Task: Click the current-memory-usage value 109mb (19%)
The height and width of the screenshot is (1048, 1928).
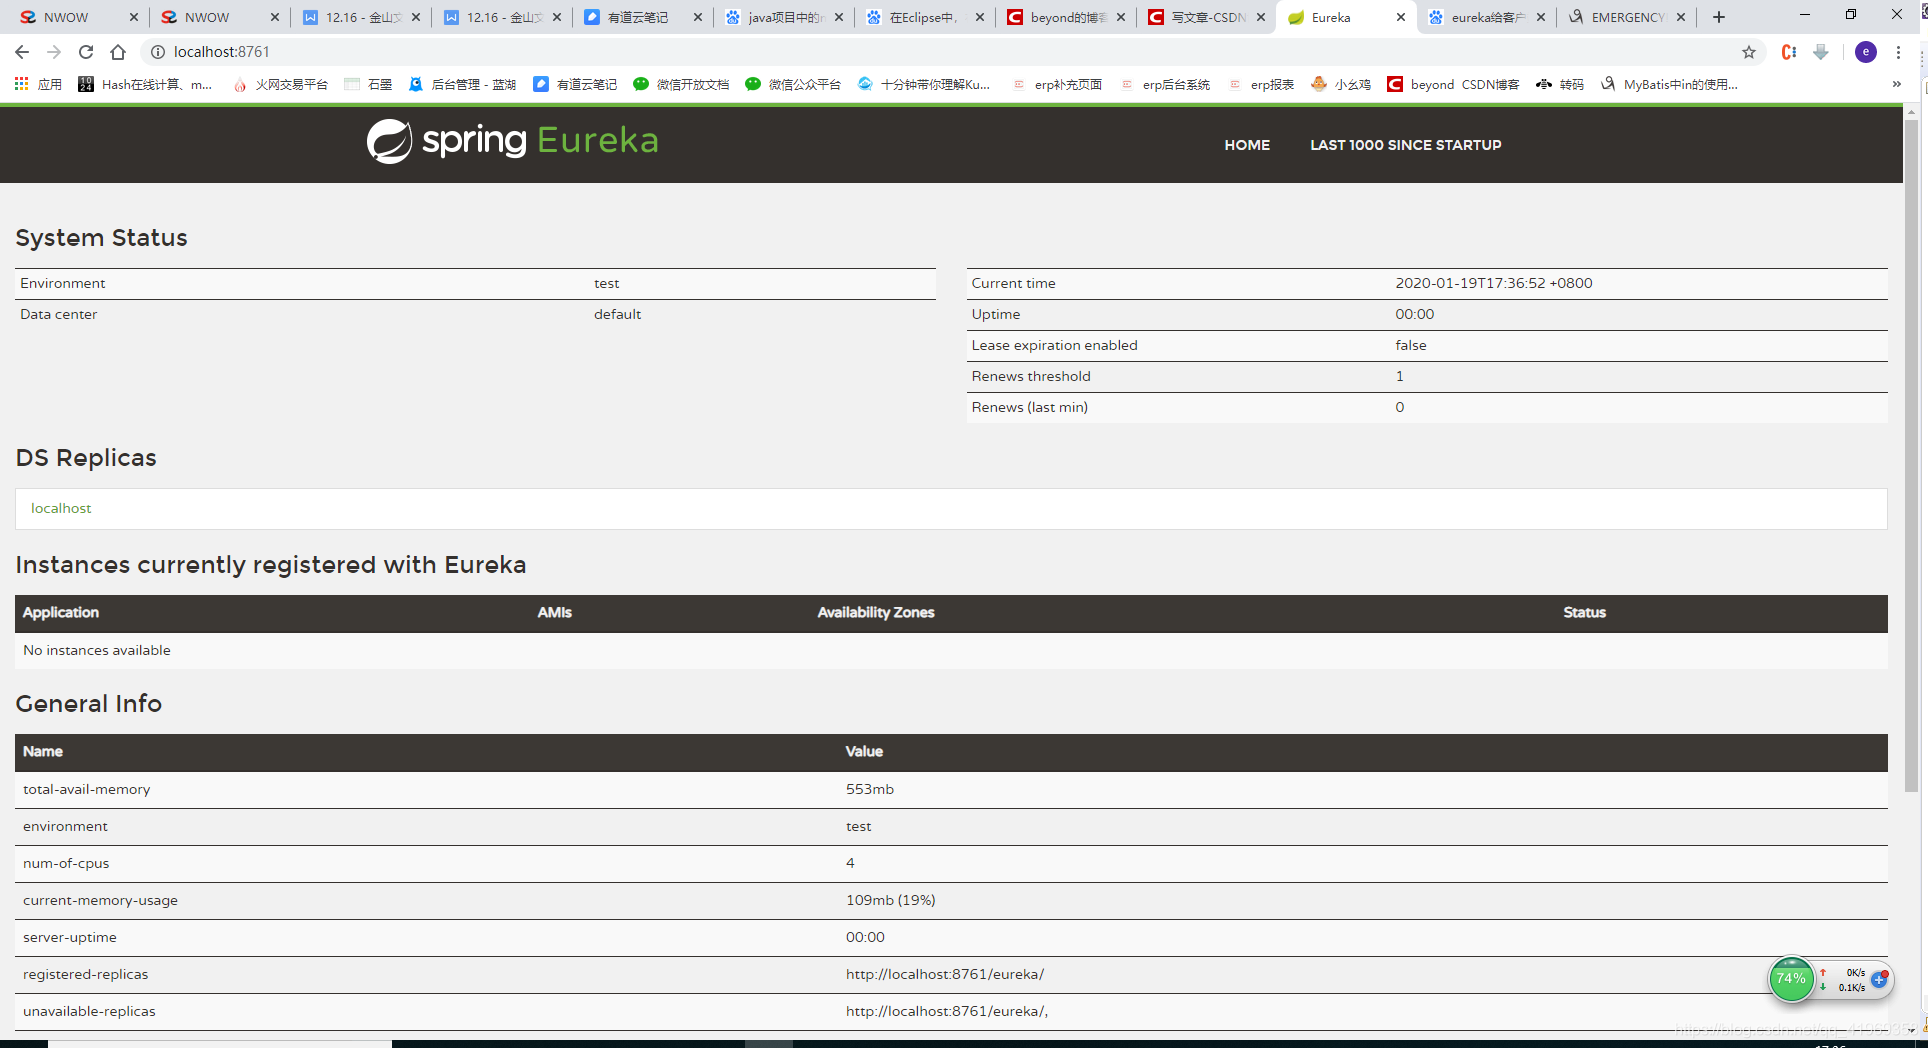Action: [891, 900]
